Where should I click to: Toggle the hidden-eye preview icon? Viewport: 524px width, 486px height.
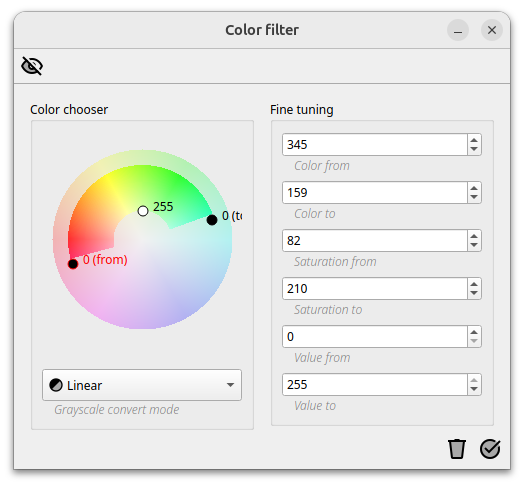[32, 66]
